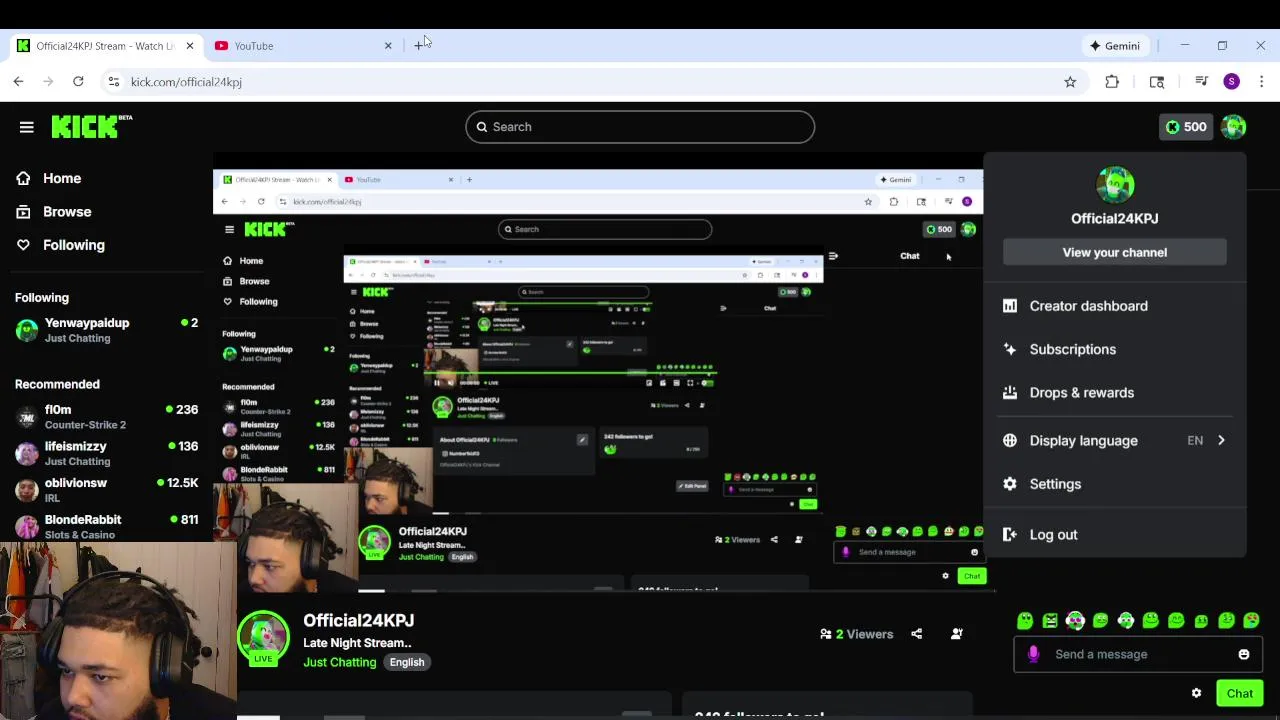
Task: Open Chrome extensions puzzle icon
Action: [x=1112, y=82]
